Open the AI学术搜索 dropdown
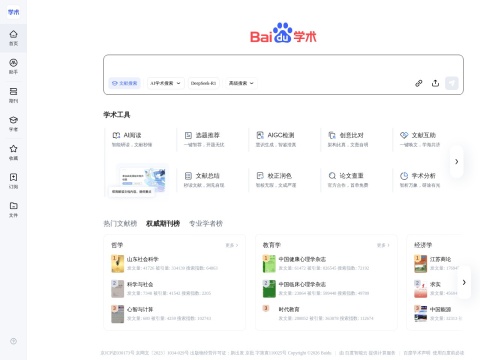 (x=165, y=83)
